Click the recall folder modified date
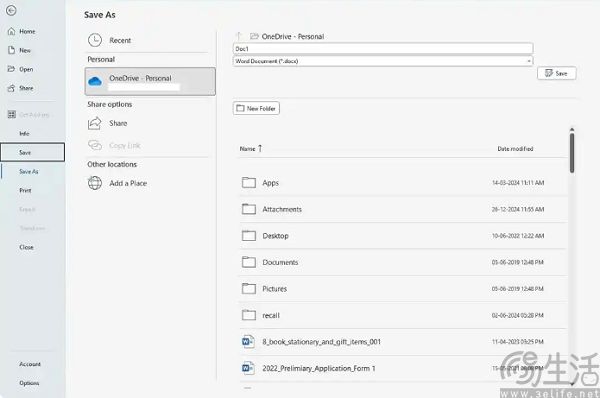The height and width of the screenshot is (398, 600). 518,315
